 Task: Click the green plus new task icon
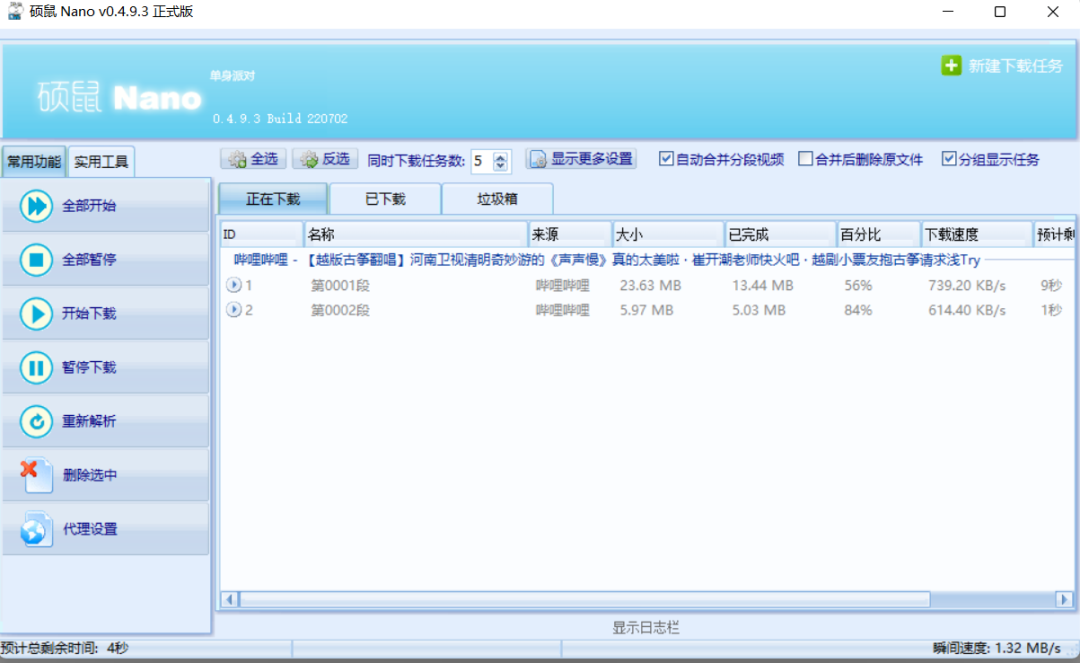click(x=951, y=65)
